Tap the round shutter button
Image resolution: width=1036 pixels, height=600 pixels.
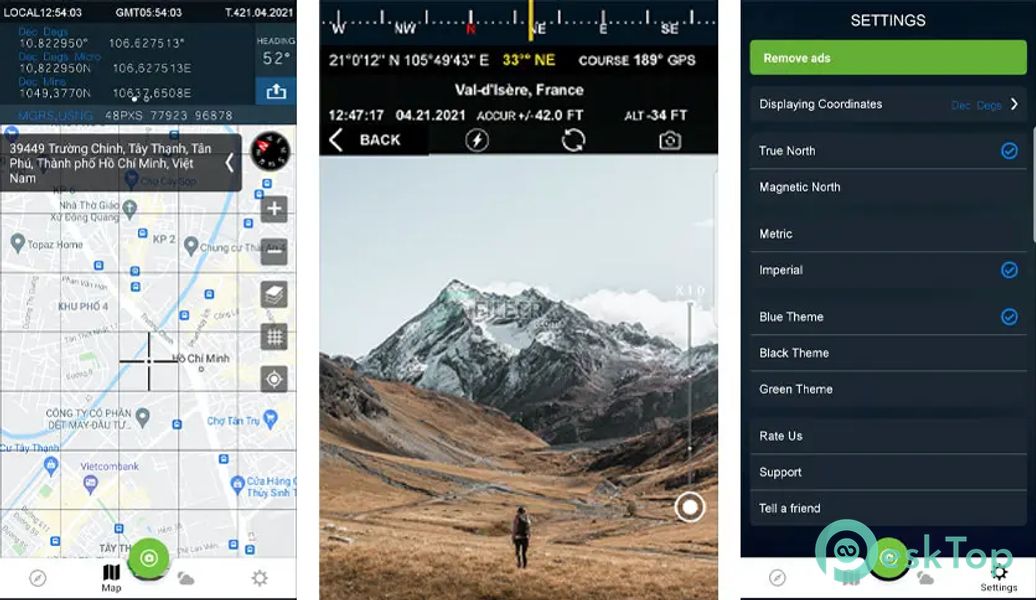point(690,507)
